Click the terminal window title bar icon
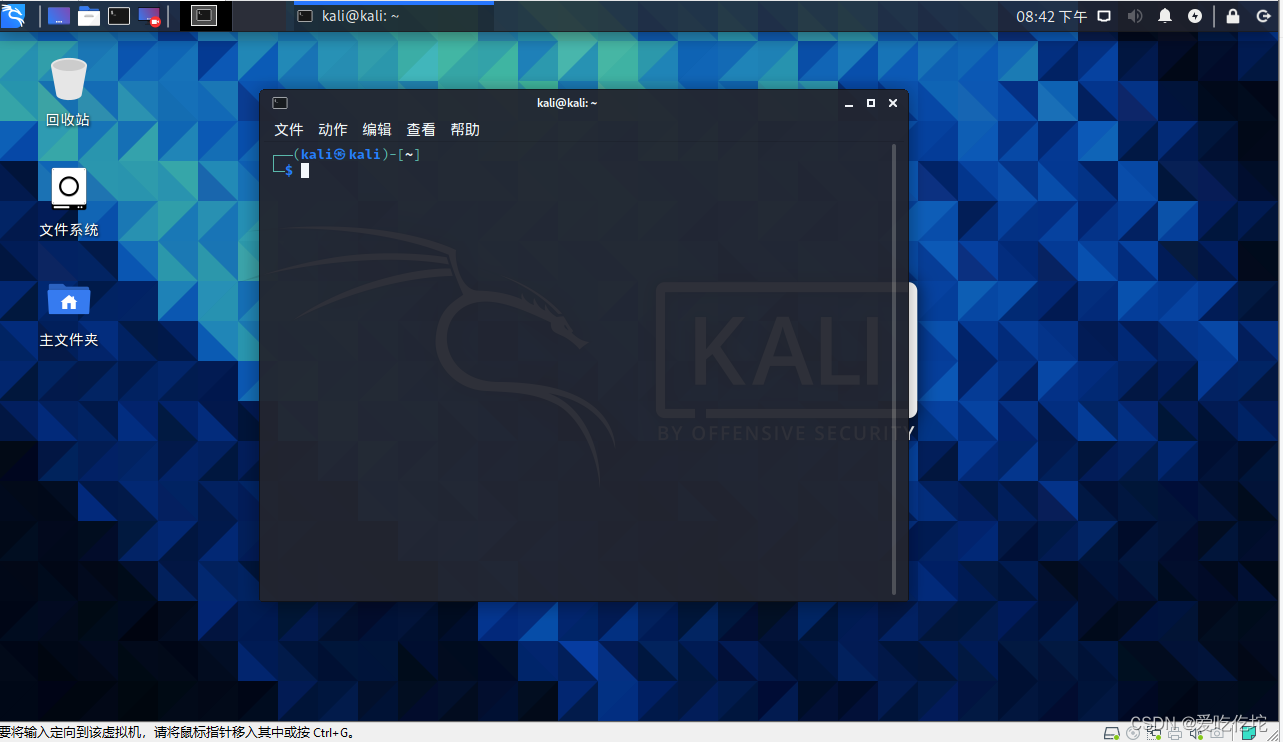1283x742 pixels. point(280,103)
